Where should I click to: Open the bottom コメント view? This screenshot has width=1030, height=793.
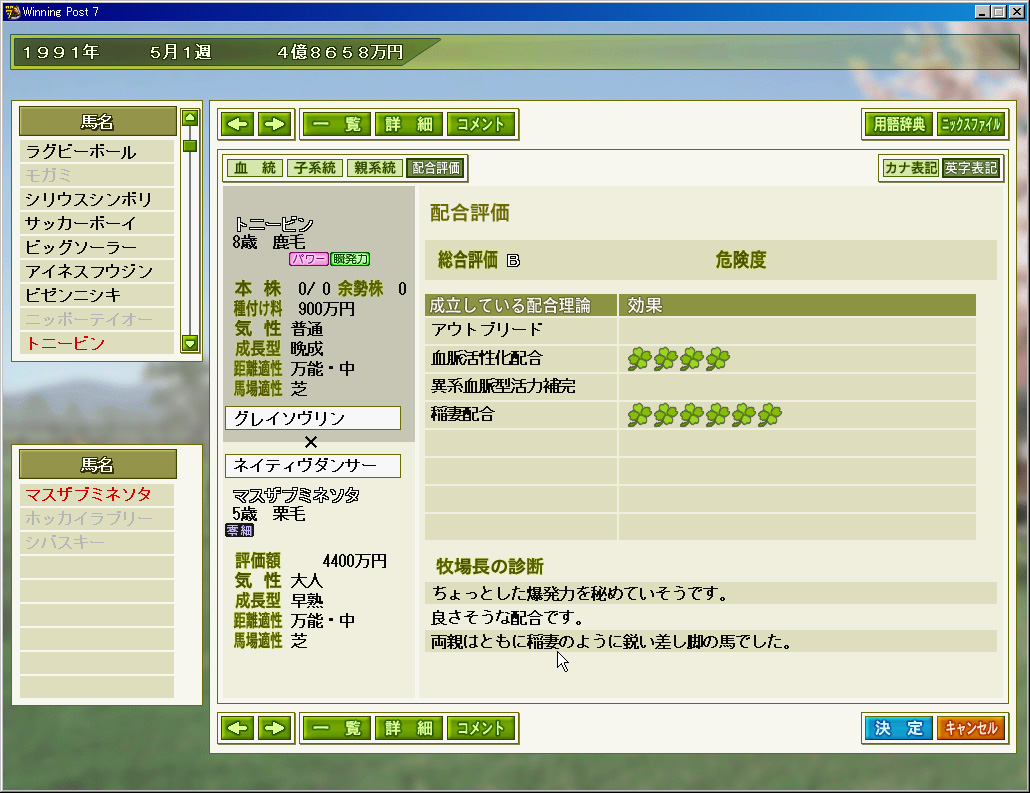coord(481,728)
